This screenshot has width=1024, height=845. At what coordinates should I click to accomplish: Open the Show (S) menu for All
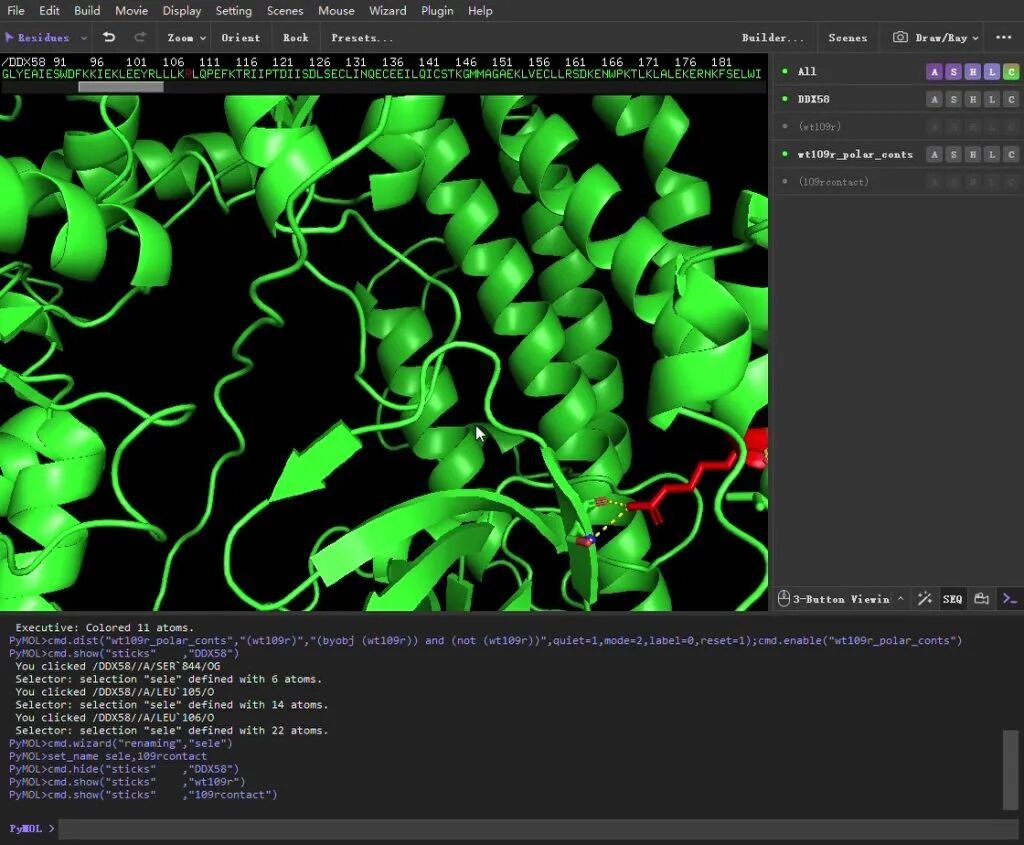point(953,72)
